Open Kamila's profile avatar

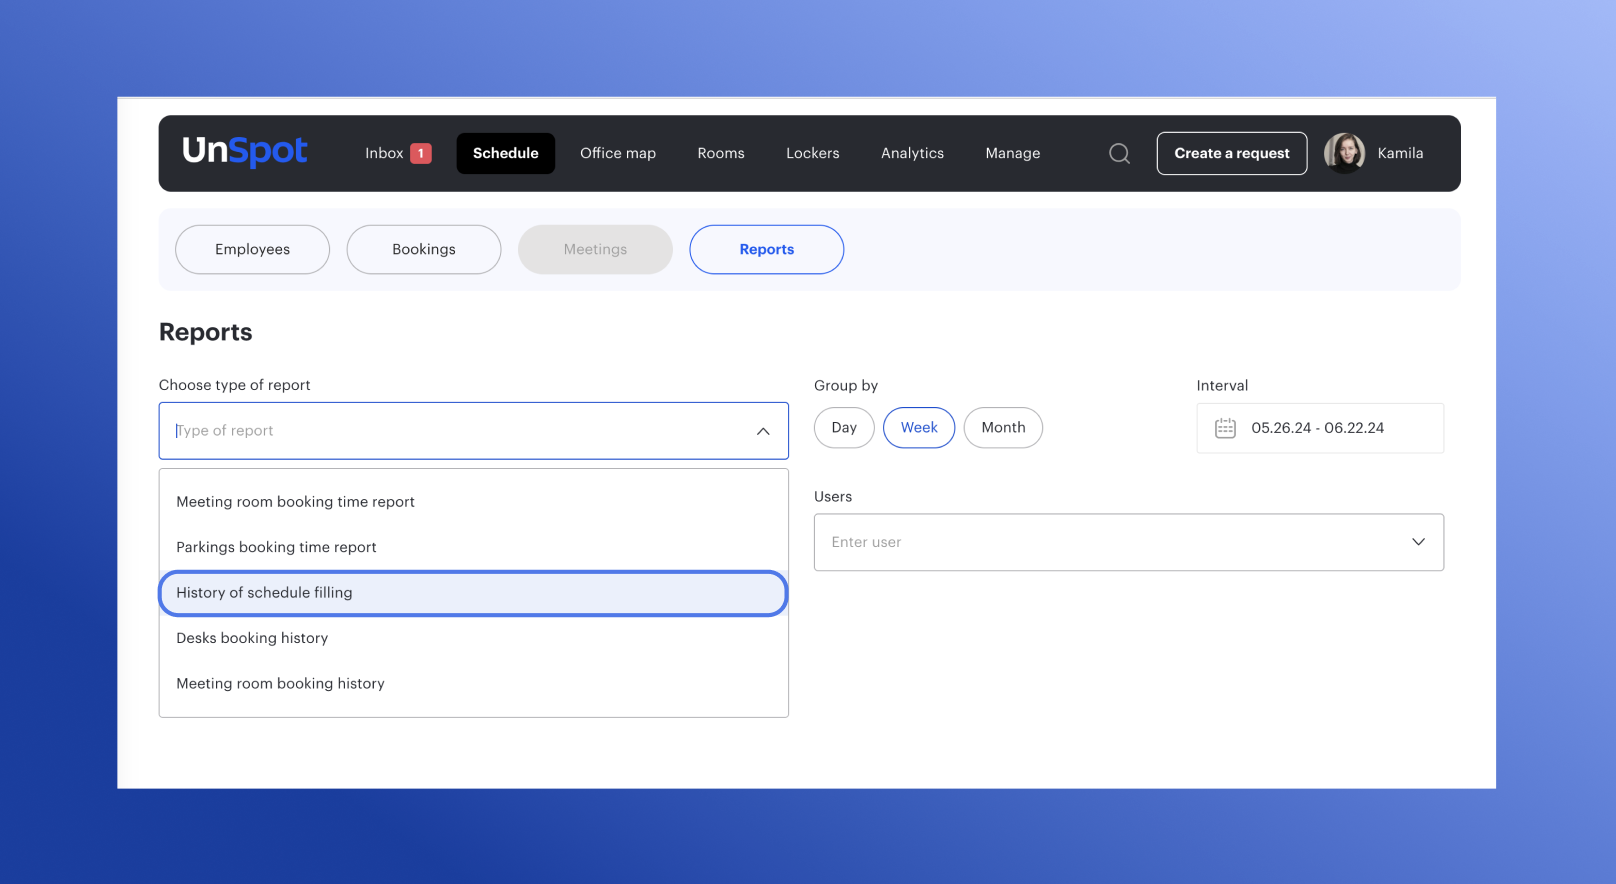[1344, 153]
